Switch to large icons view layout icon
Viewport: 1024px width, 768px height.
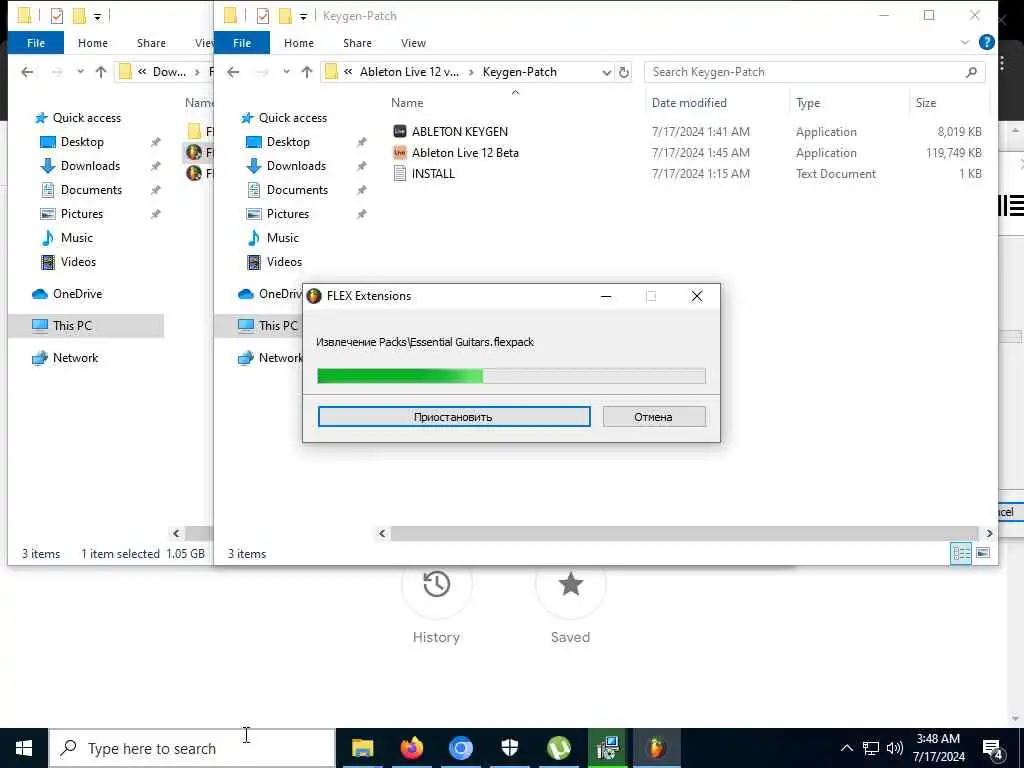(x=983, y=553)
